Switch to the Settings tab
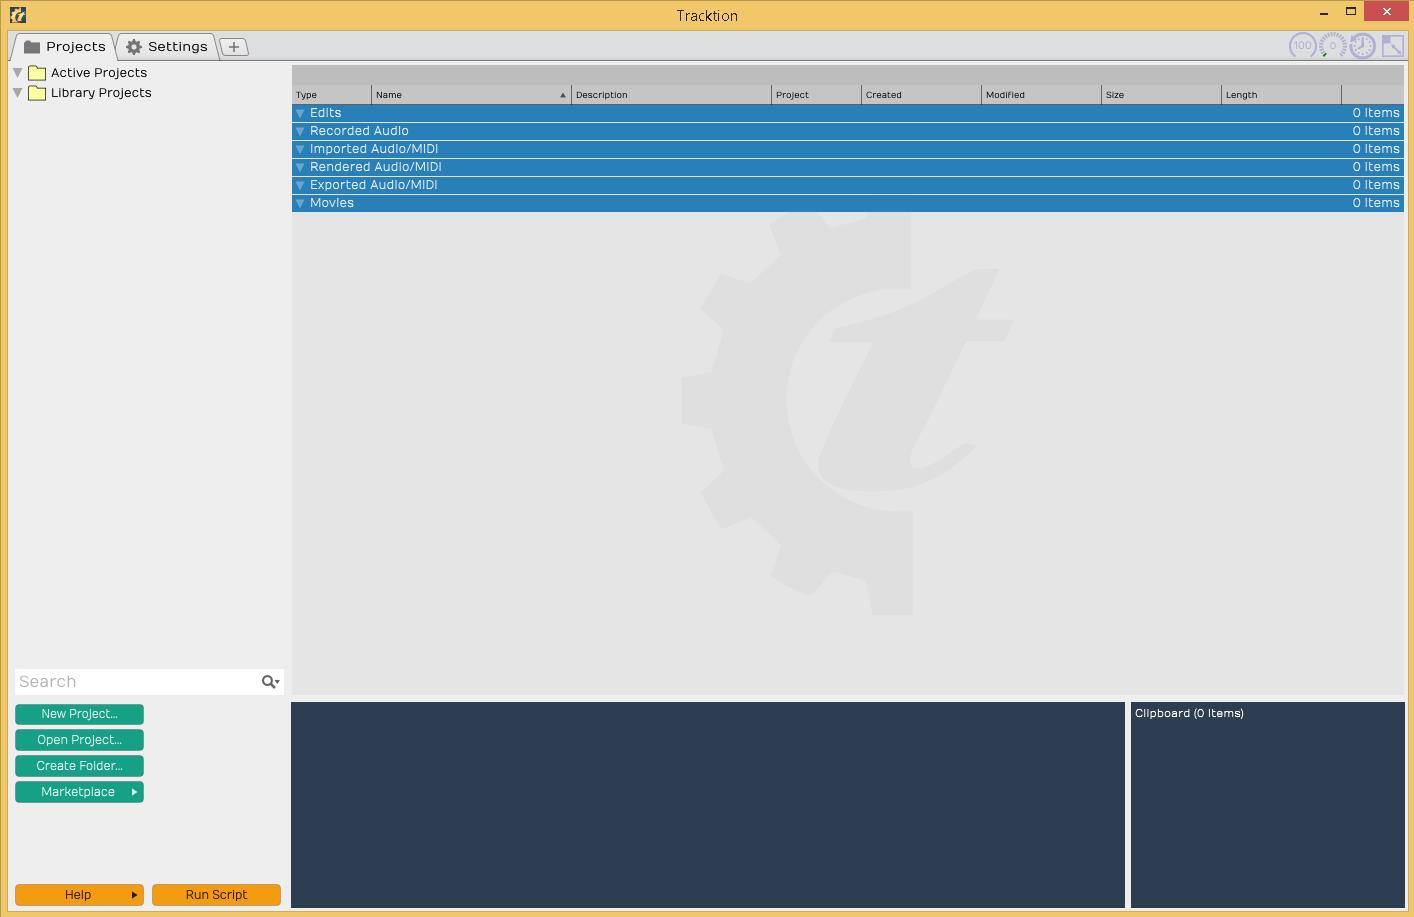 177,46
